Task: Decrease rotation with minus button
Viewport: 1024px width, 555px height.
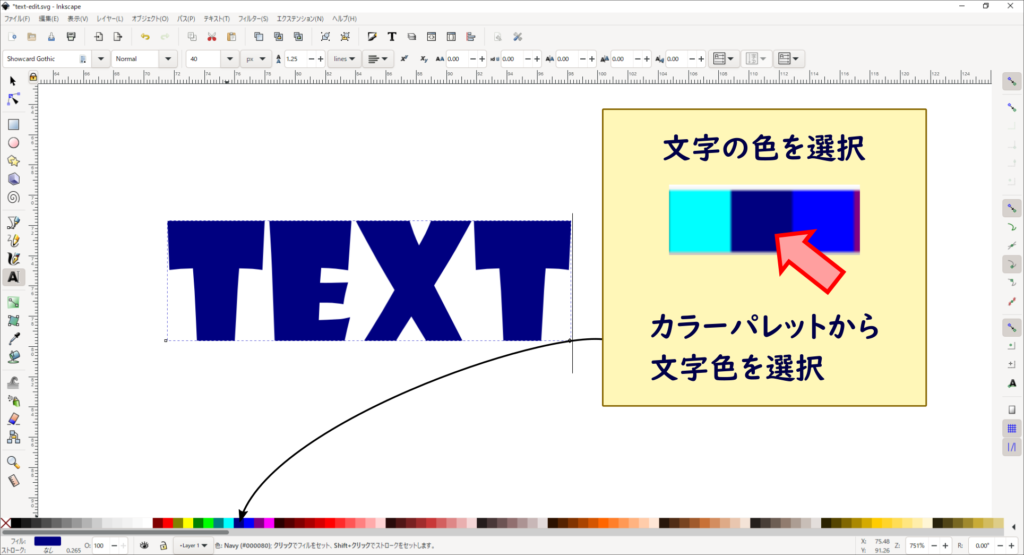Action: click(1000, 545)
